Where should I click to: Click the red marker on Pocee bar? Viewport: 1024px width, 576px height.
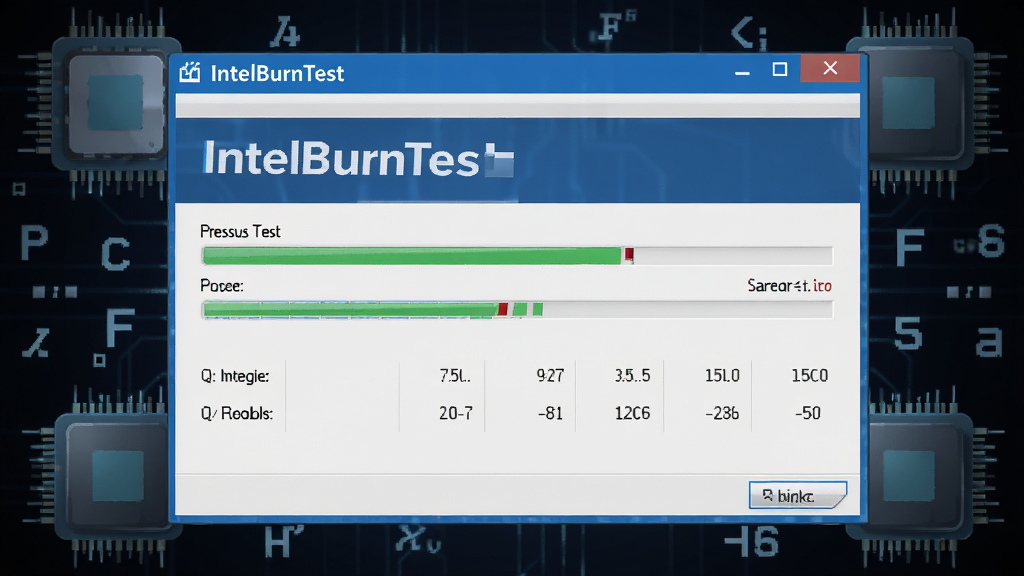[x=503, y=310]
